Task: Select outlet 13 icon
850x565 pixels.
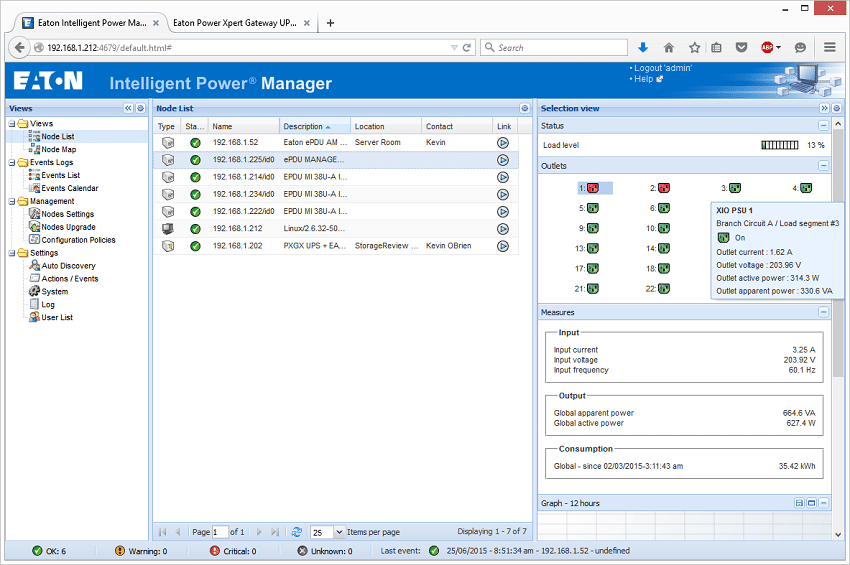Action: pos(593,248)
